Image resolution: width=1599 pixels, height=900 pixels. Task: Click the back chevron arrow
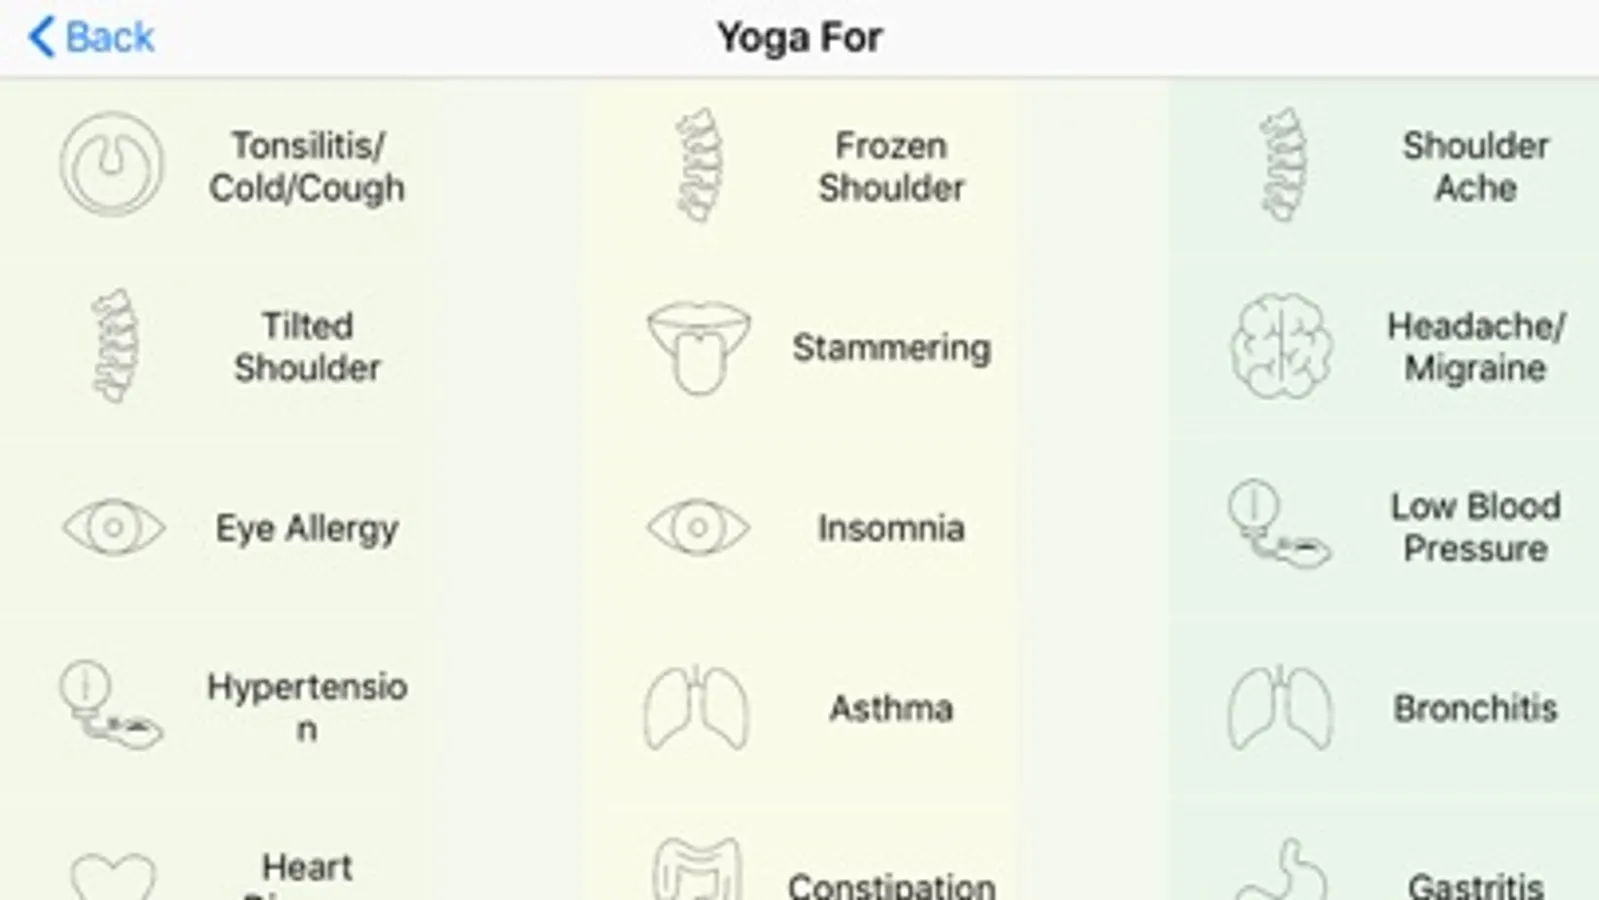41,38
